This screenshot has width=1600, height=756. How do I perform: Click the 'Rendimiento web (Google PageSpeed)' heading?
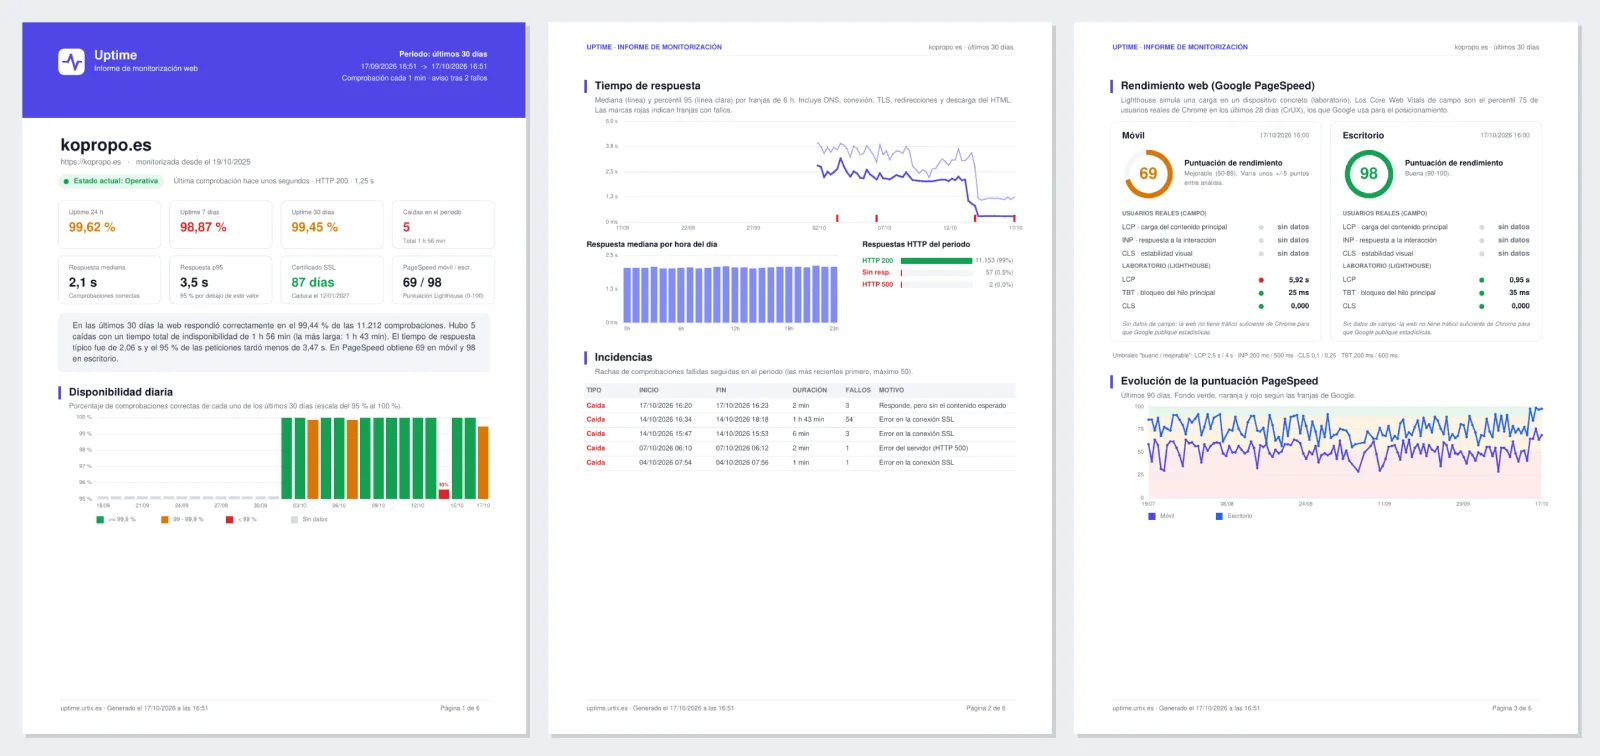point(1217,86)
